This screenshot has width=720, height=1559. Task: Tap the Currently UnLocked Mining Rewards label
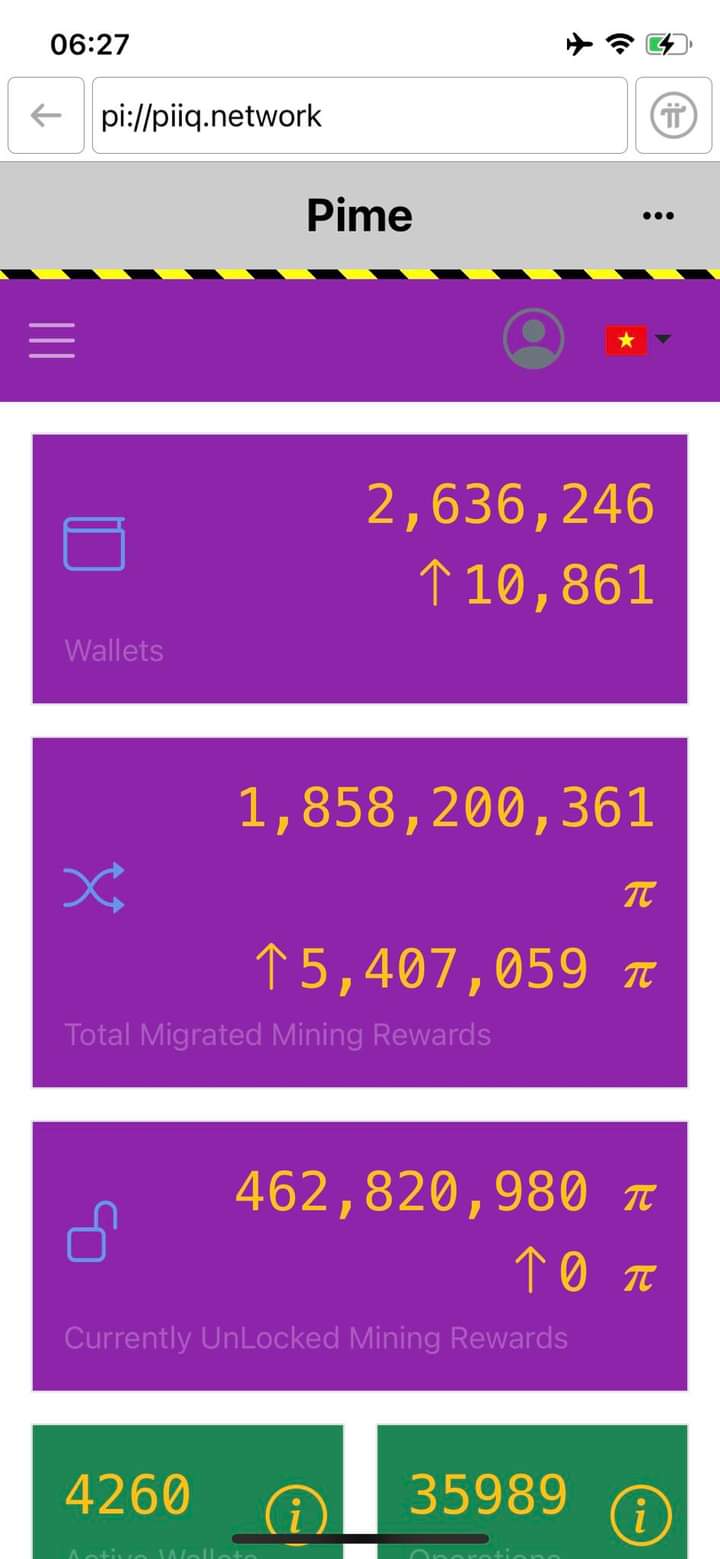[x=315, y=1338]
